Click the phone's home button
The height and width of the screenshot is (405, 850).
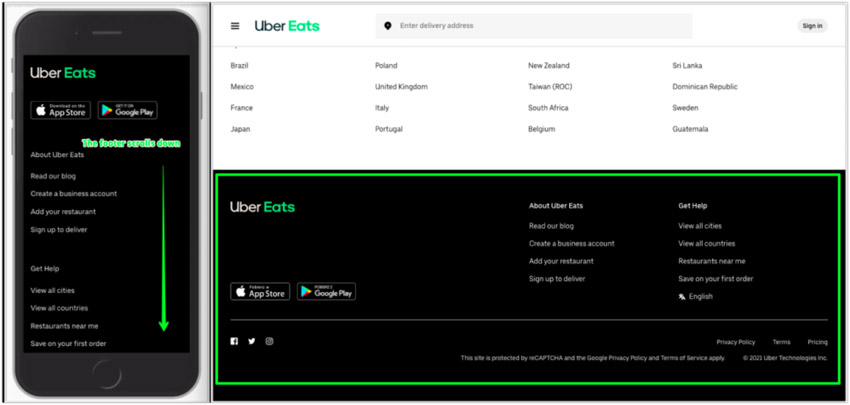pos(107,375)
